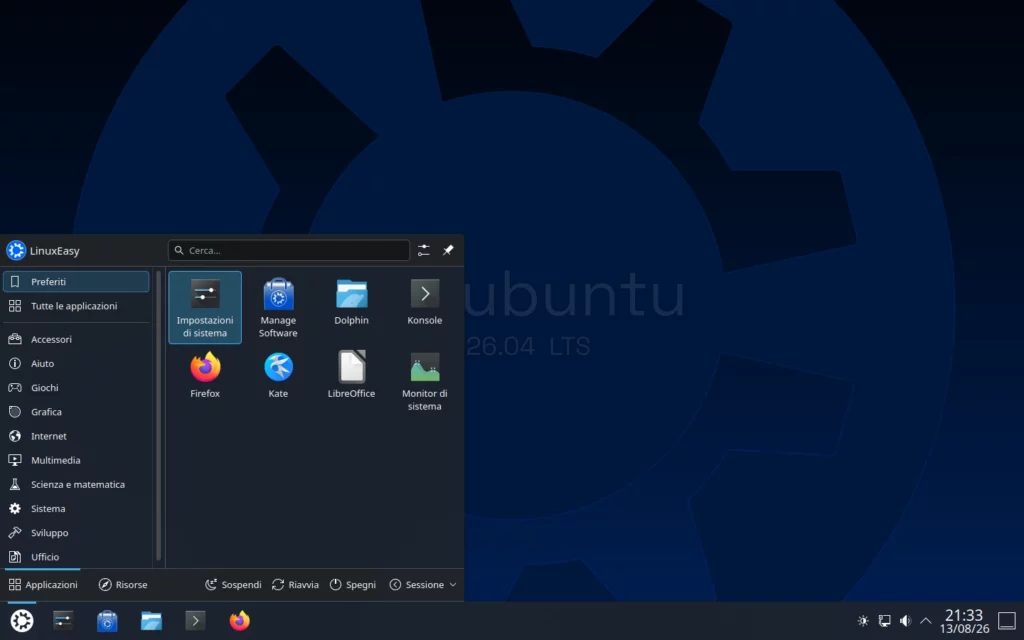Open the clock showing 21:33
Image resolution: width=1024 pixels, height=640 pixels.
tap(964, 620)
